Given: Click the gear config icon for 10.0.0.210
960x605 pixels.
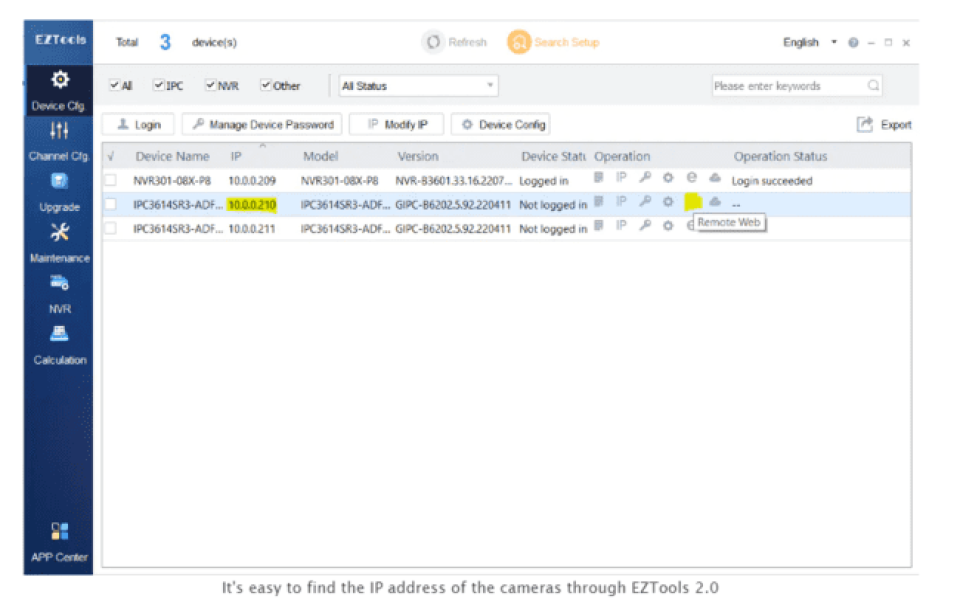Looking at the screenshot, I should (668, 204).
